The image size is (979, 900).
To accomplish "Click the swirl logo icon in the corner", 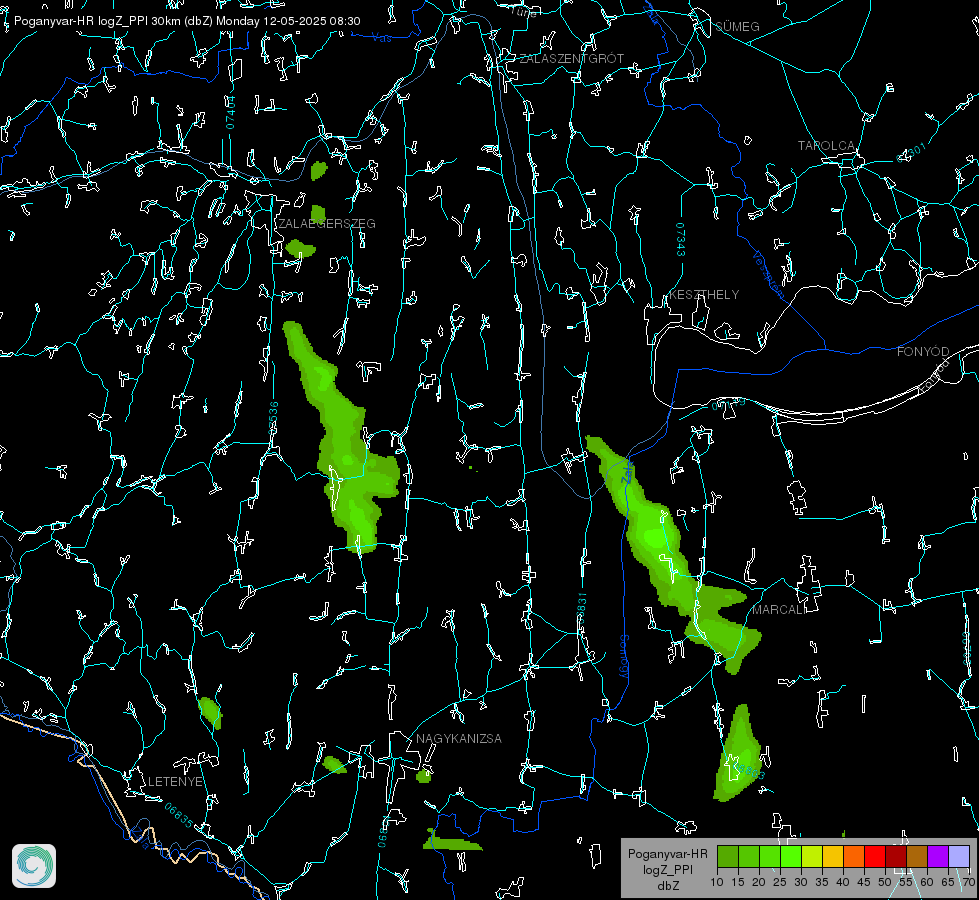I will tap(34, 866).
